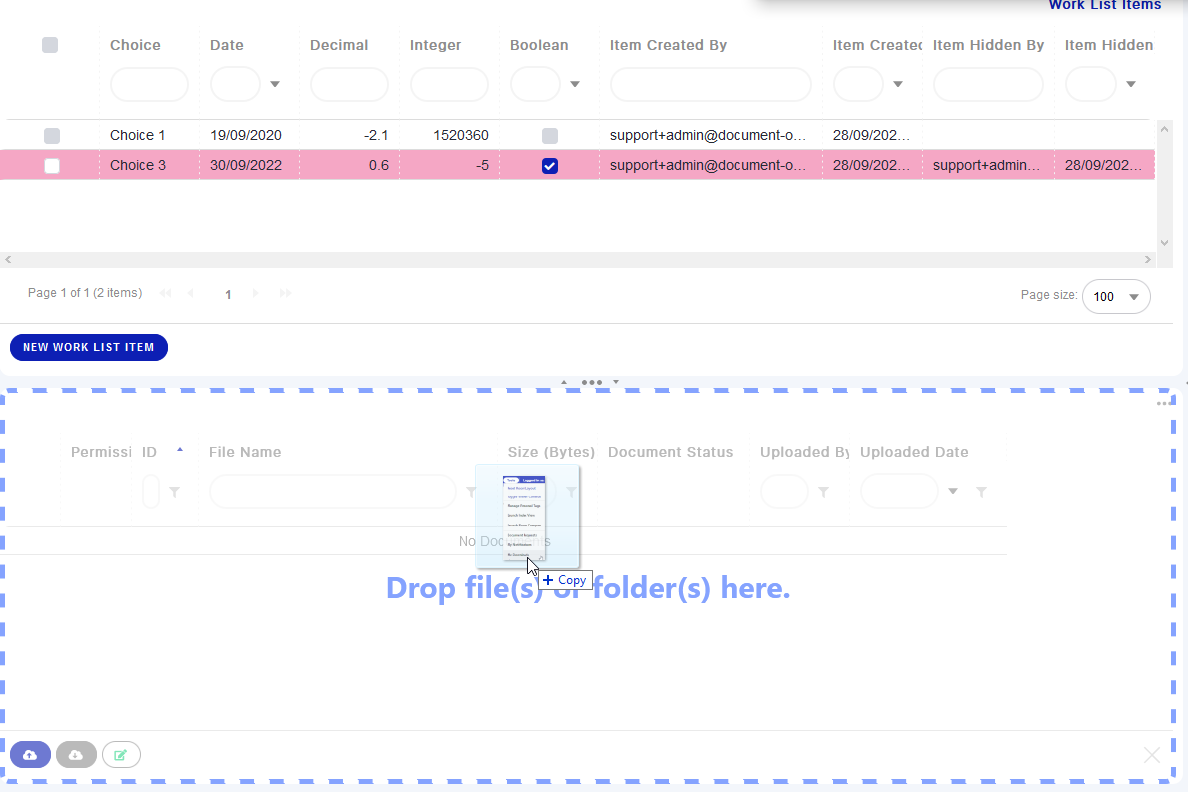Click the green edit document icon

(121, 754)
